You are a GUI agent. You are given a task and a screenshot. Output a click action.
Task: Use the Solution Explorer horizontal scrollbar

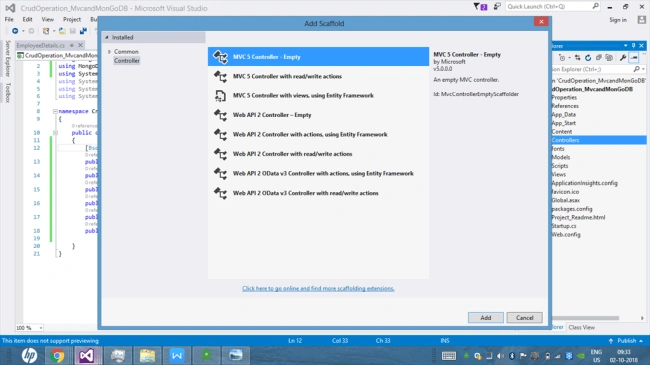coord(585,318)
